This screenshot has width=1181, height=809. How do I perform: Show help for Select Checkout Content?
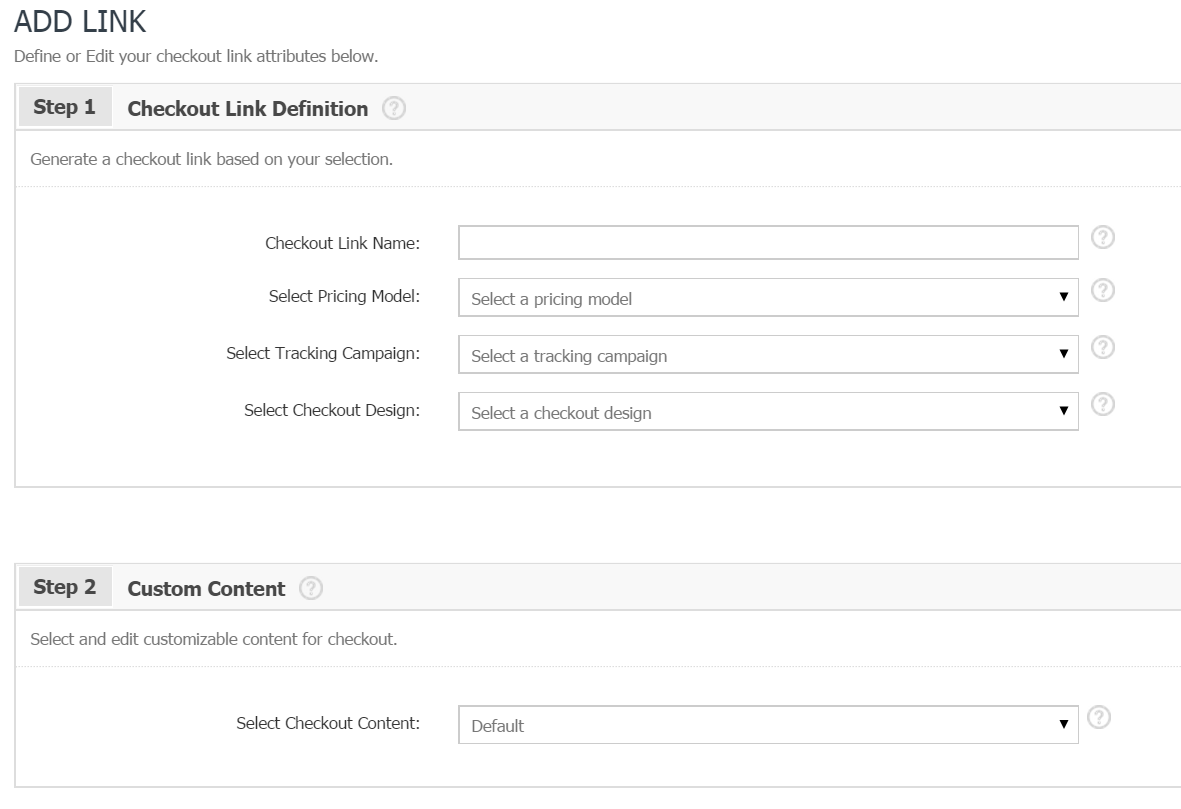coord(1099,718)
